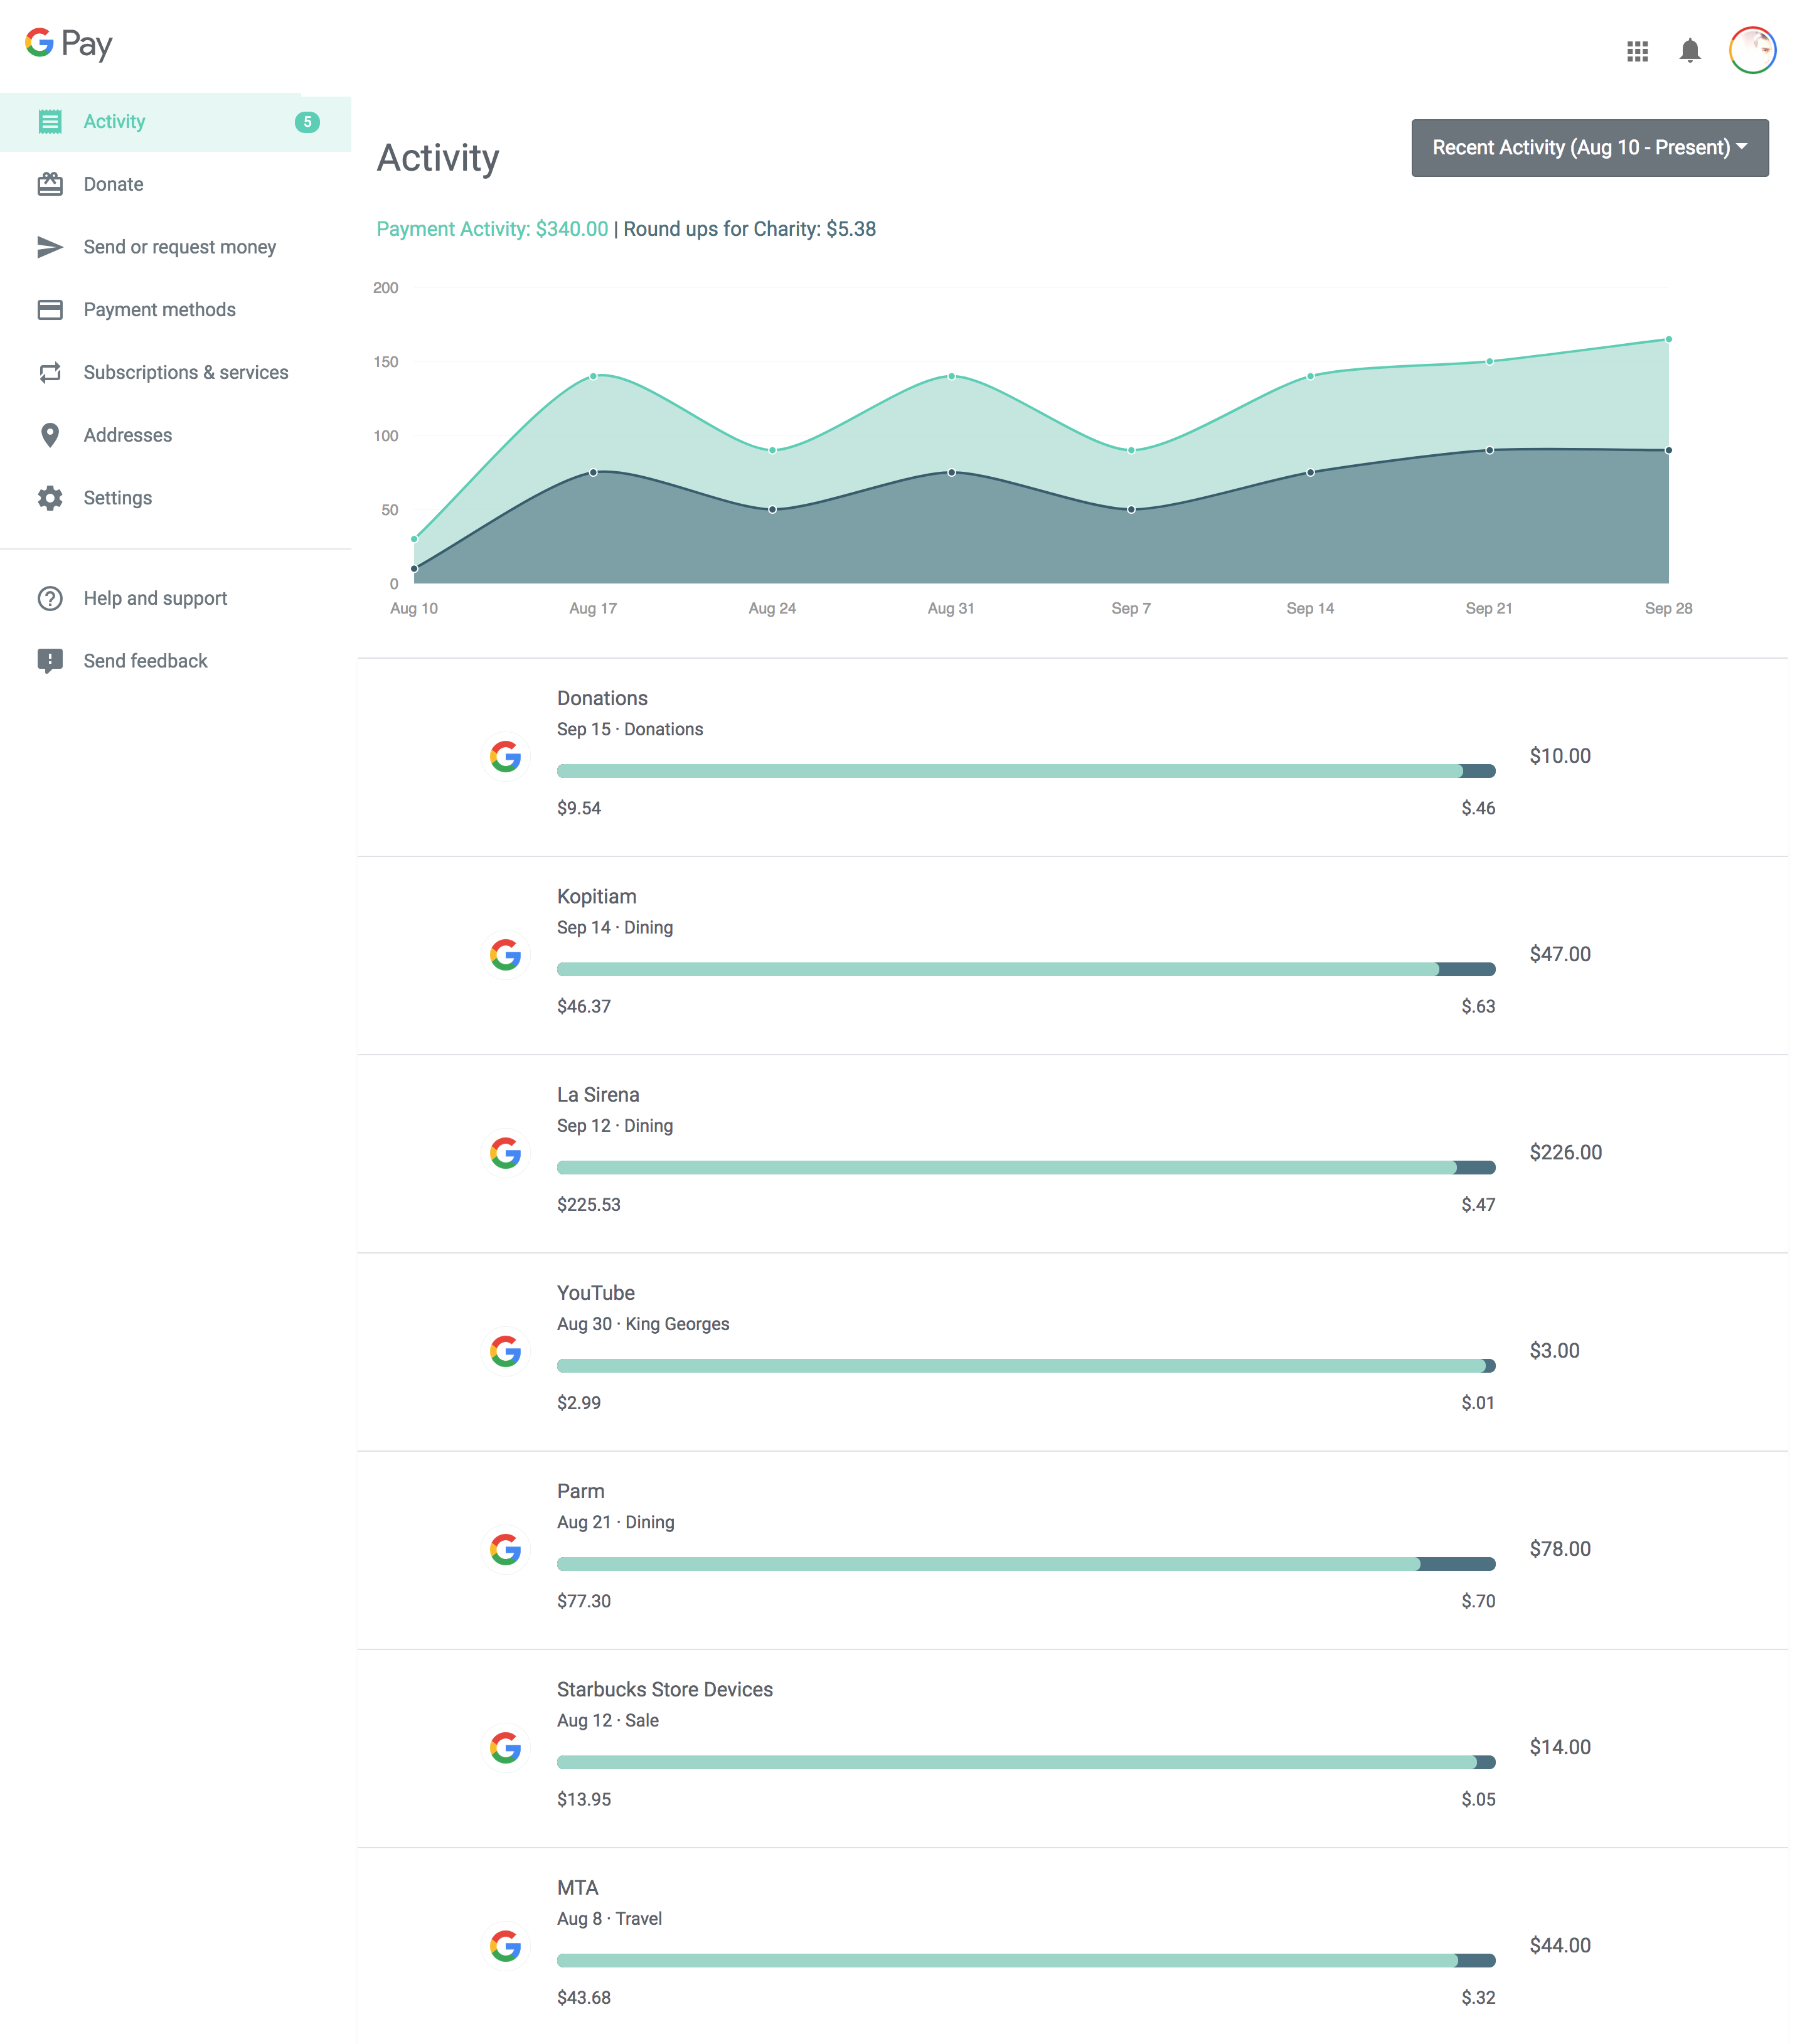Go to Payment methods

click(176, 310)
